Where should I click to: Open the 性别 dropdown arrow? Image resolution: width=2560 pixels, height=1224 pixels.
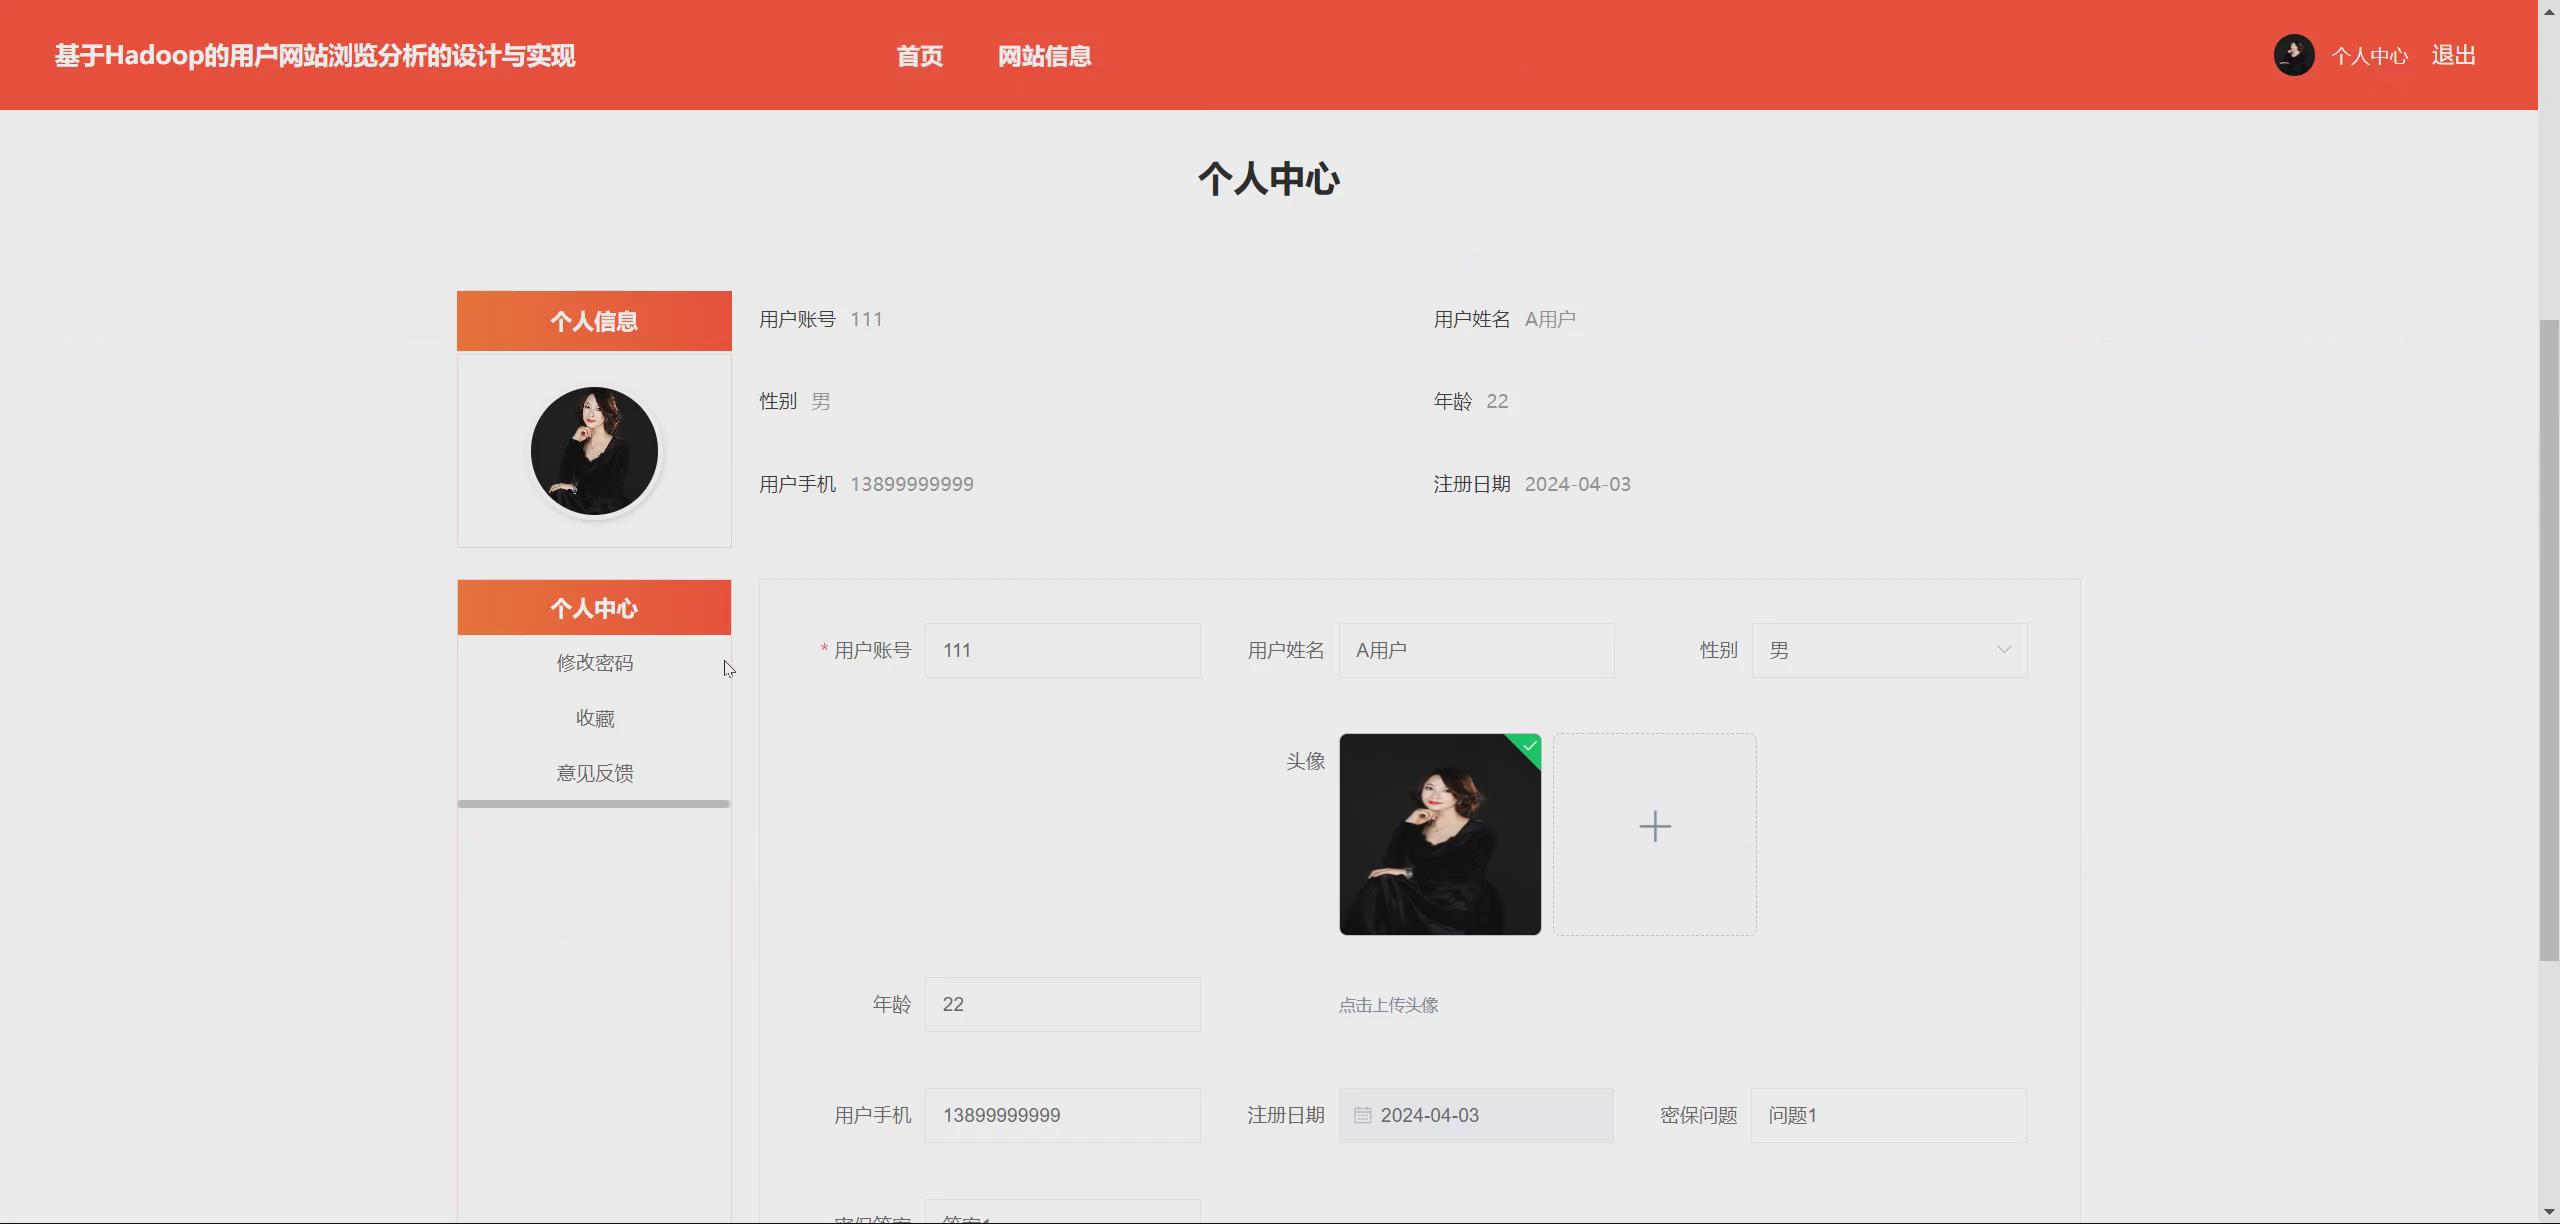pyautogui.click(x=2004, y=650)
